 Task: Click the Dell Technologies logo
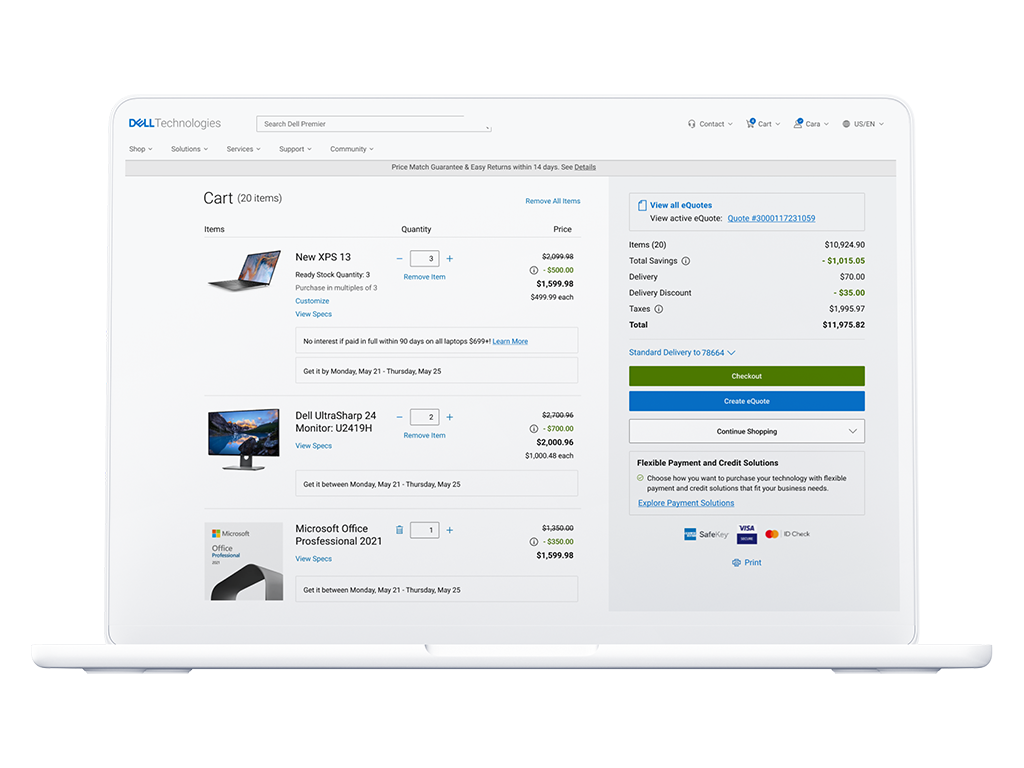tap(174, 124)
